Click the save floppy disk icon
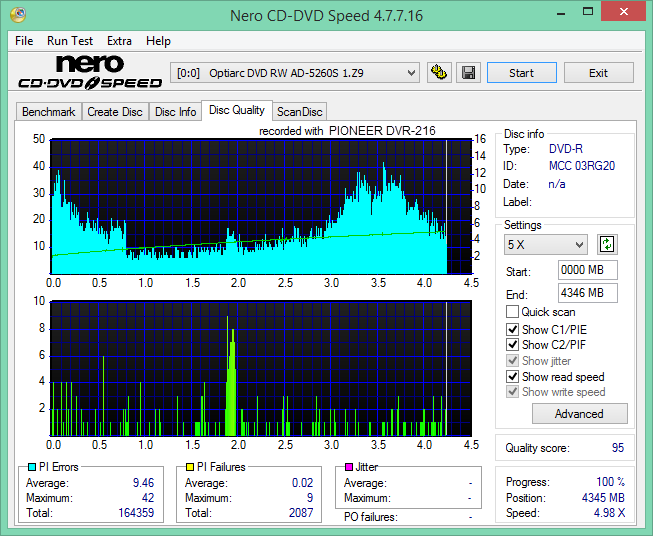The width and height of the screenshot is (653, 536). [469, 73]
